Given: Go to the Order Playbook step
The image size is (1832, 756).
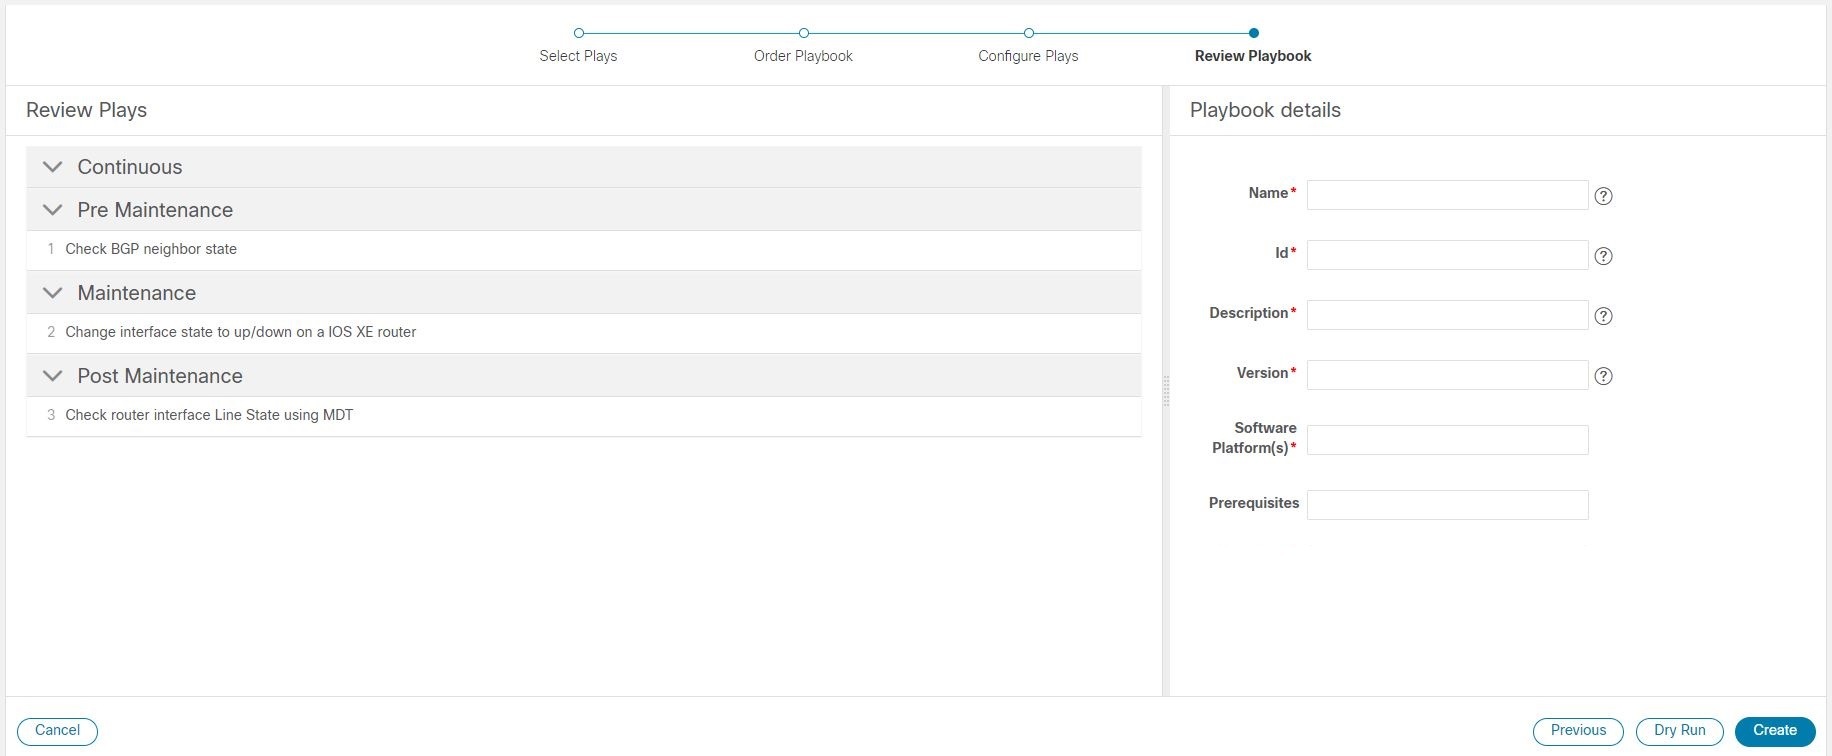Looking at the screenshot, I should [x=803, y=45].
